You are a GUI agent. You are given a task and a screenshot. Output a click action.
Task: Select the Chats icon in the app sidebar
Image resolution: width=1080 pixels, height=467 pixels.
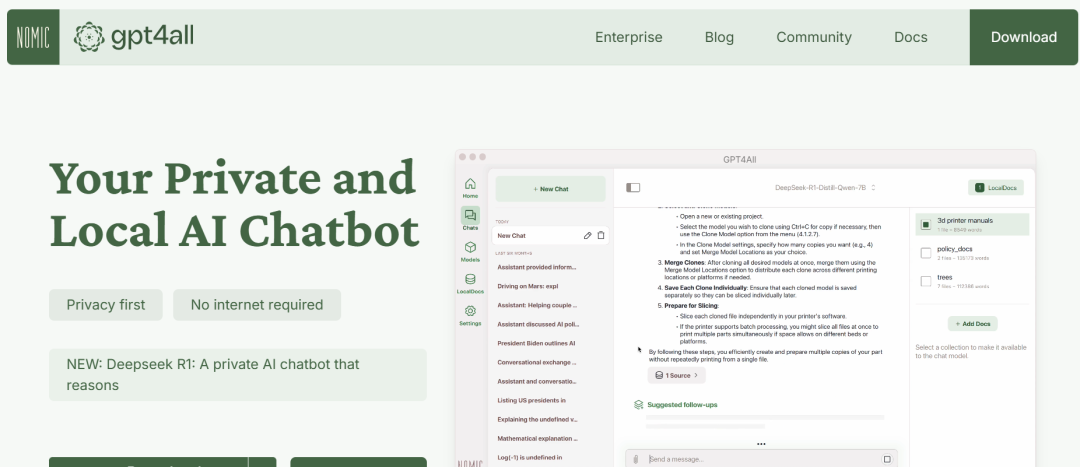pyautogui.click(x=470, y=216)
